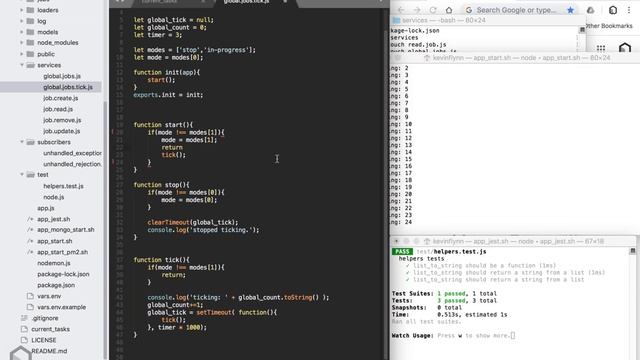Screen dimensions: 640x360
Task: Click the vars.env file icon
Action: click(30, 296)
